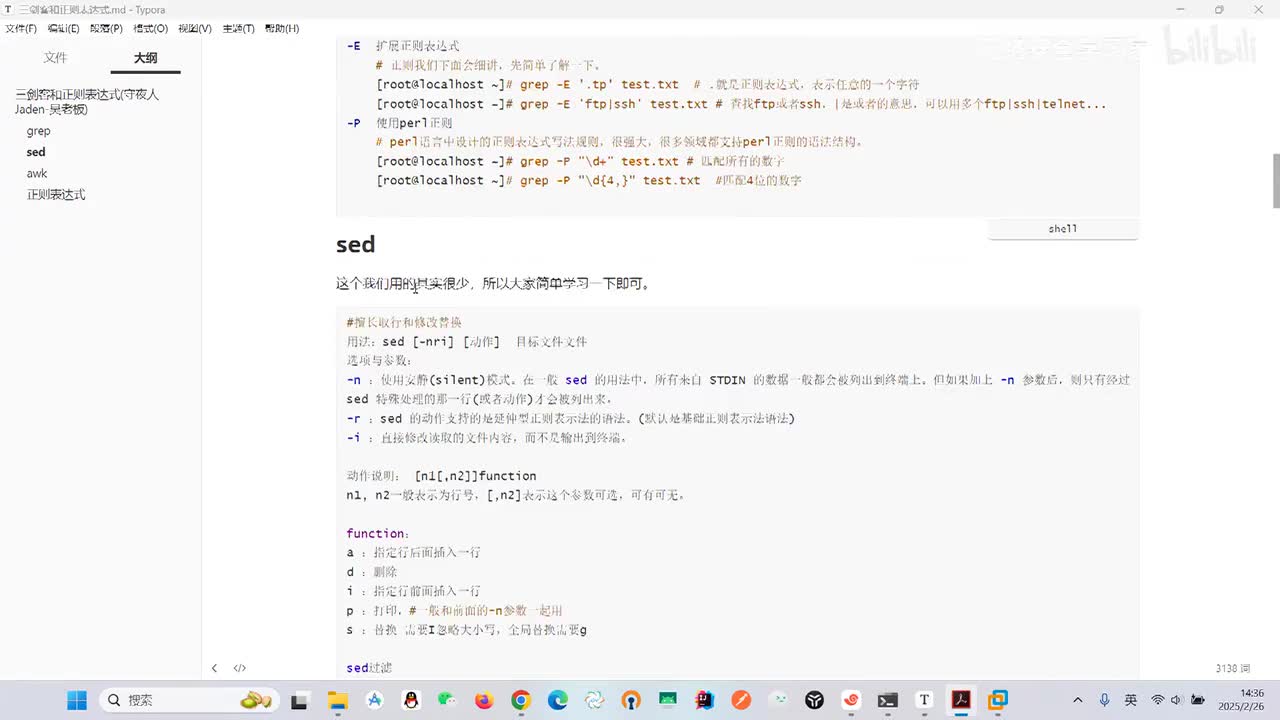Image resolution: width=1280 pixels, height=720 pixels.
Task: Open Task View on the taskbar
Action: point(299,700)
